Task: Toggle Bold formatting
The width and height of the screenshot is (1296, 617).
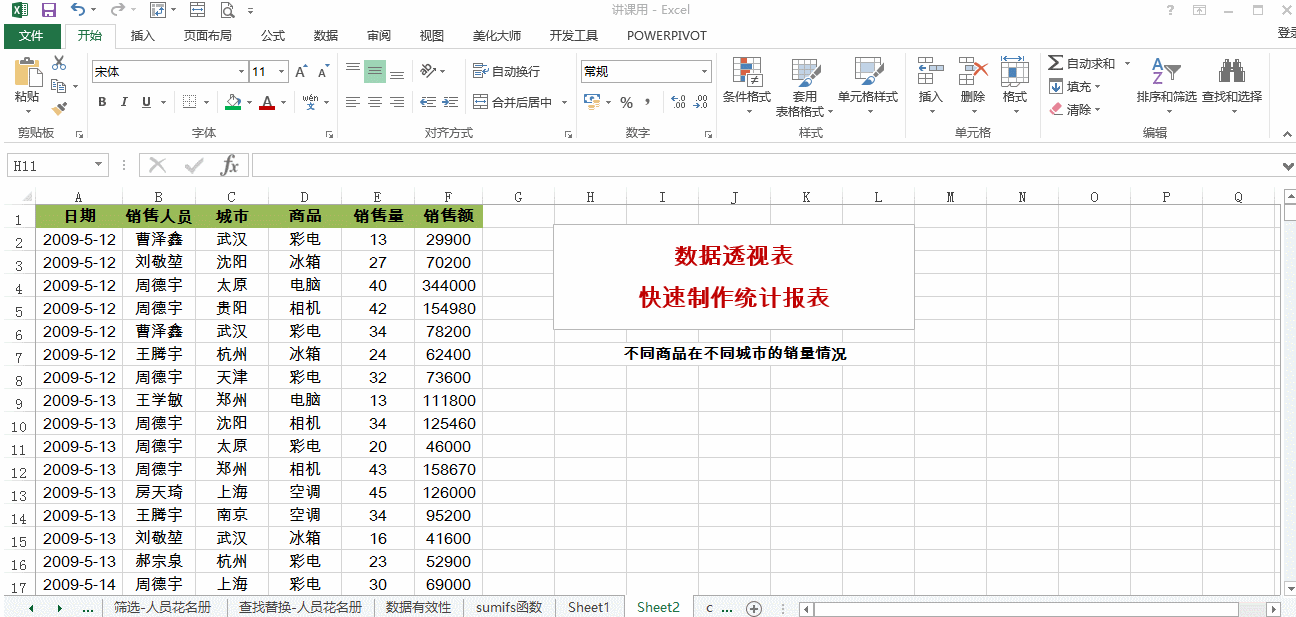Action: click(x=102, y=102)
